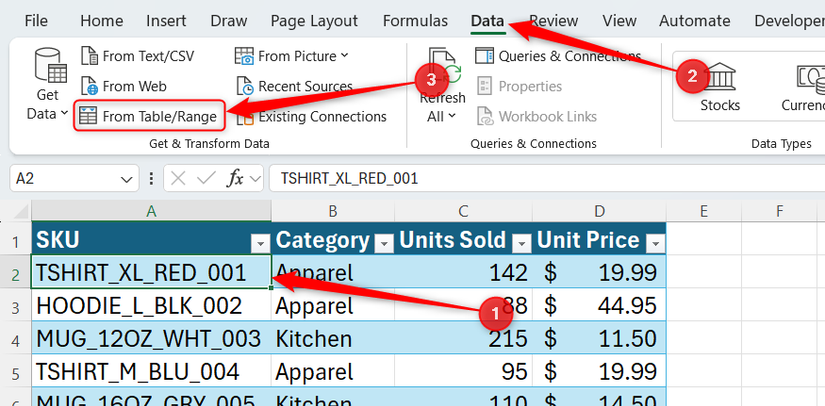Viewport: 825px width, 406px height.
Task: Select cell HOODIE_L_BLK_002
Action: [152, 305]
